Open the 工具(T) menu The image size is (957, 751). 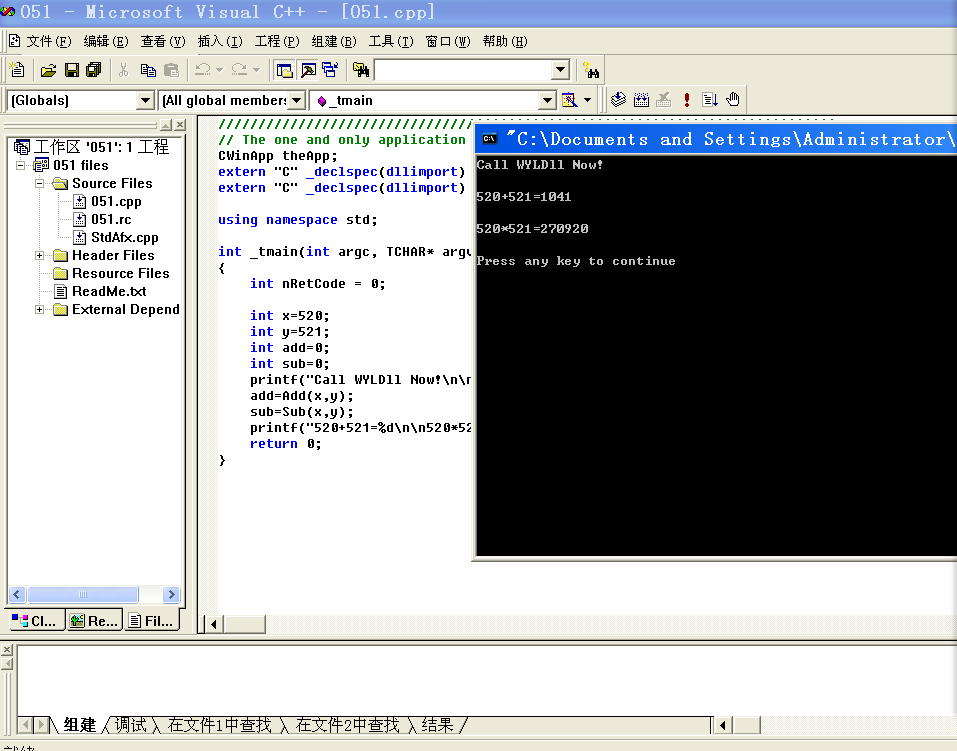pos(391,42)
